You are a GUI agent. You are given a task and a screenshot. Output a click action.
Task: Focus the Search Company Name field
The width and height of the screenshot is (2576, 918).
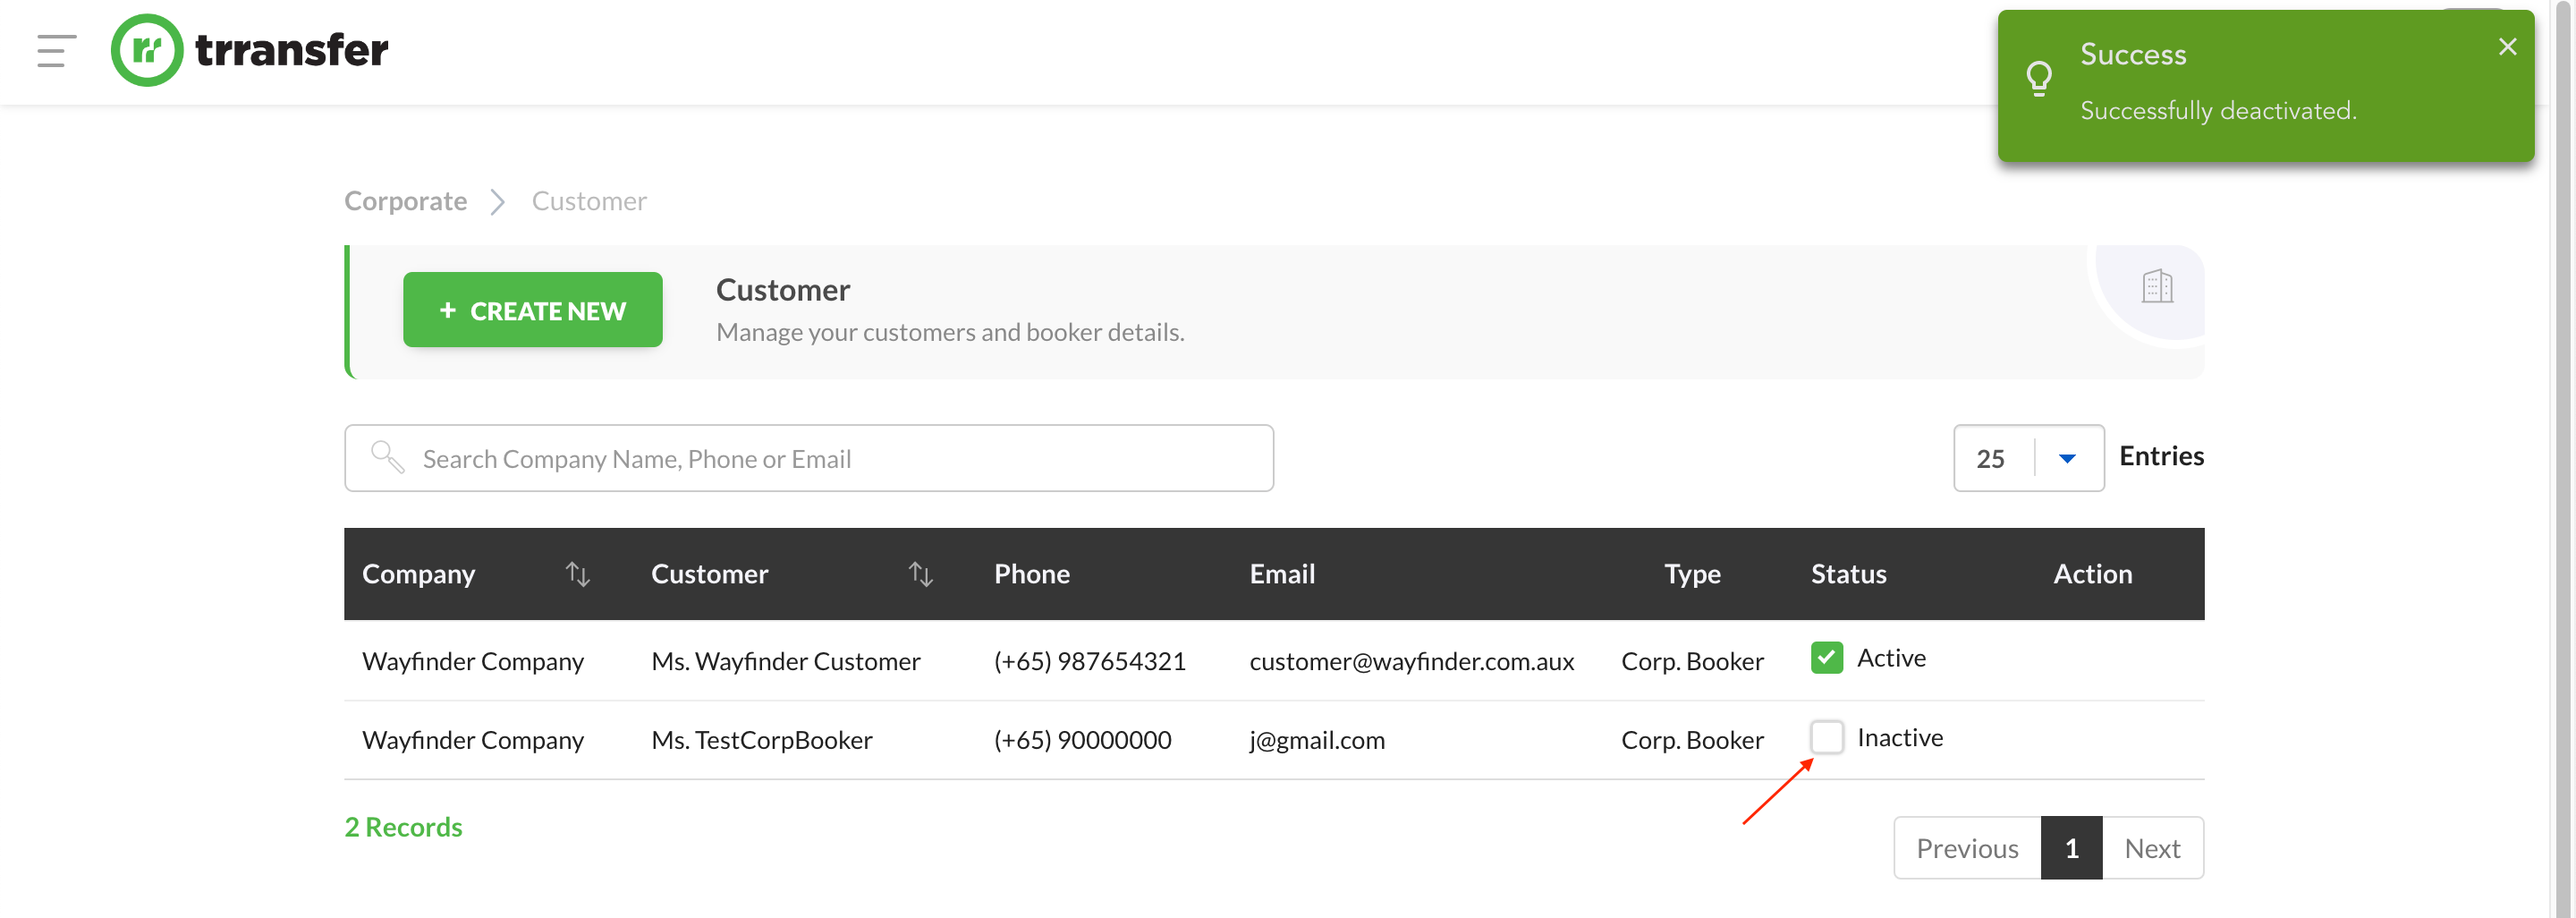(808, 458)
